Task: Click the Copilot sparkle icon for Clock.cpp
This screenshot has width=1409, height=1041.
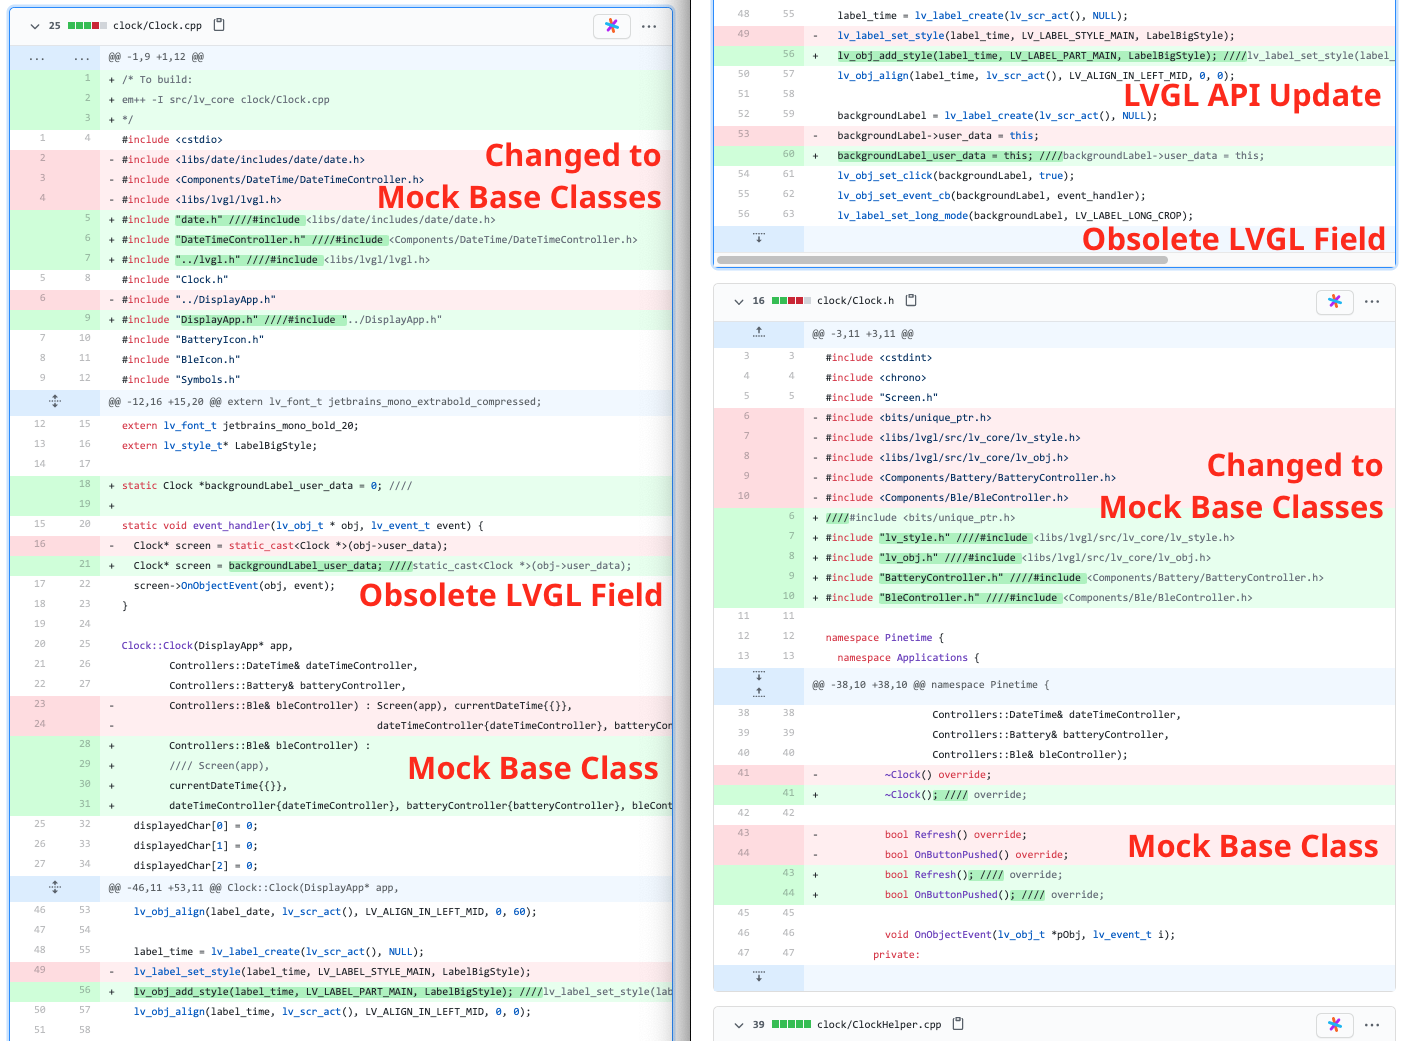Action: 611,26
